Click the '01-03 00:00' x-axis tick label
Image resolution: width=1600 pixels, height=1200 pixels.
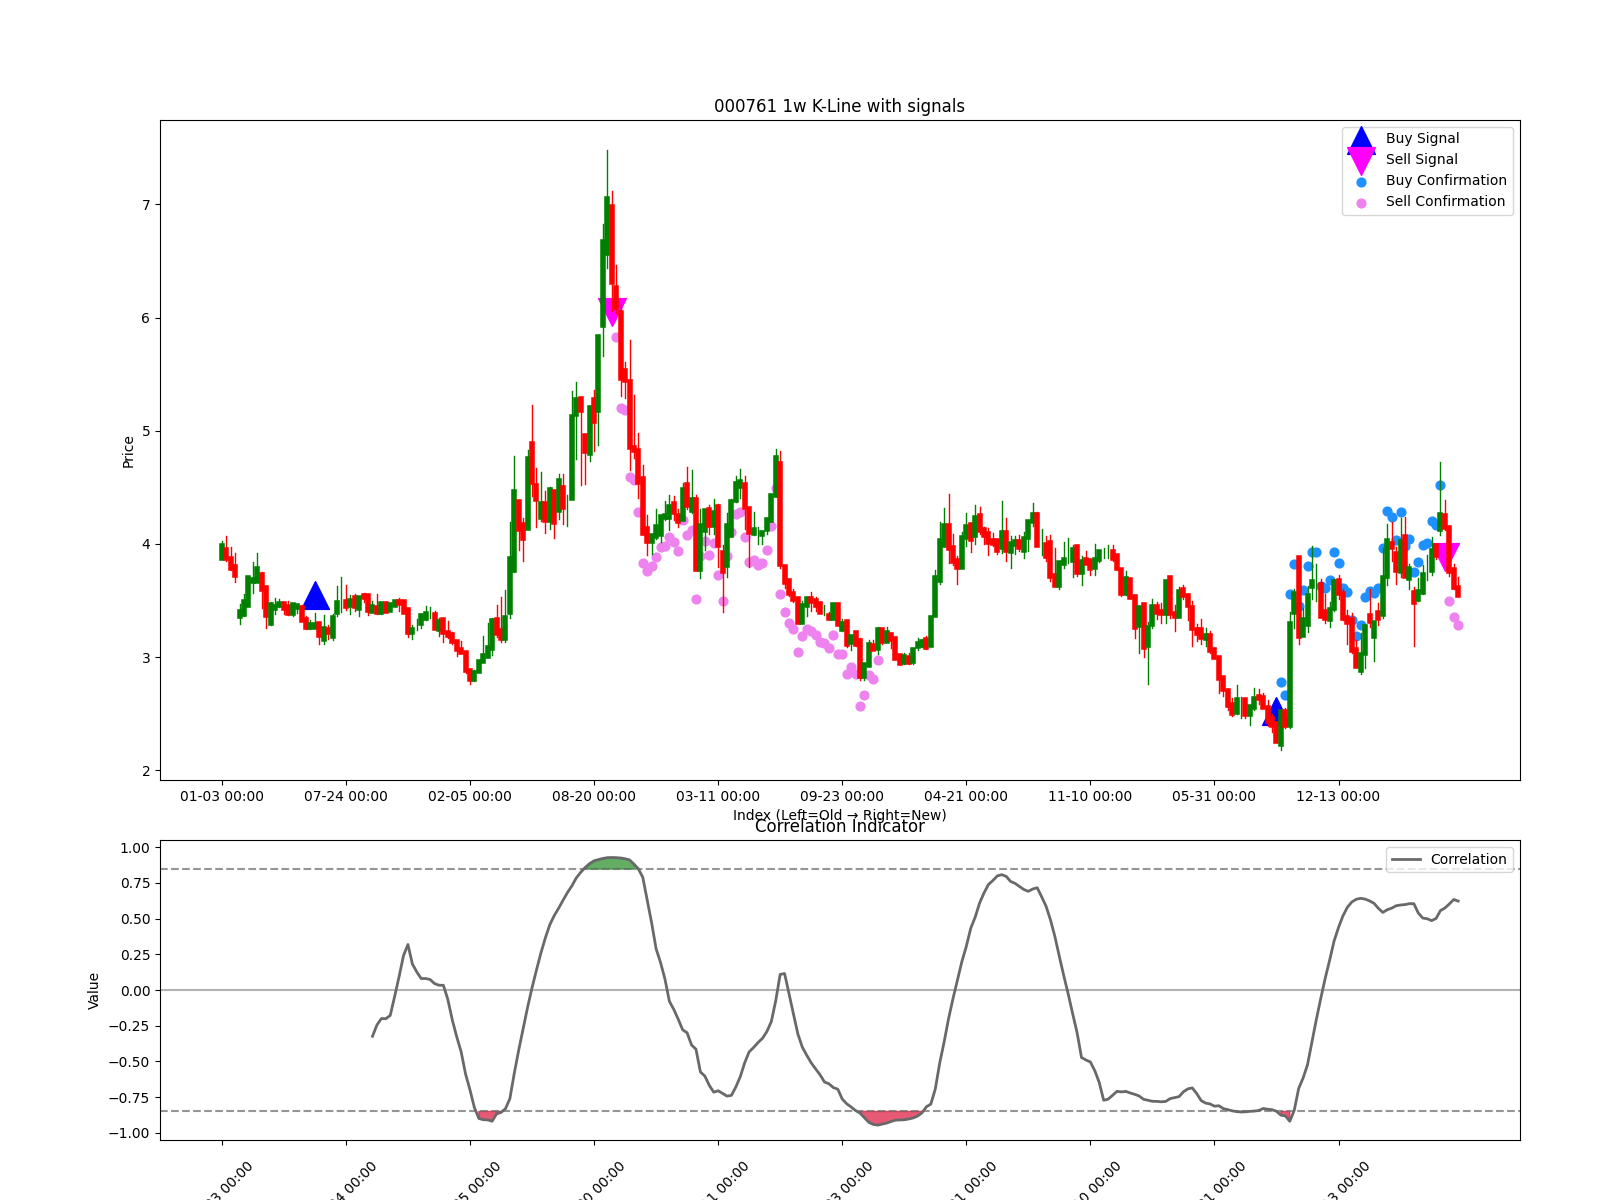tap(222, 797)
